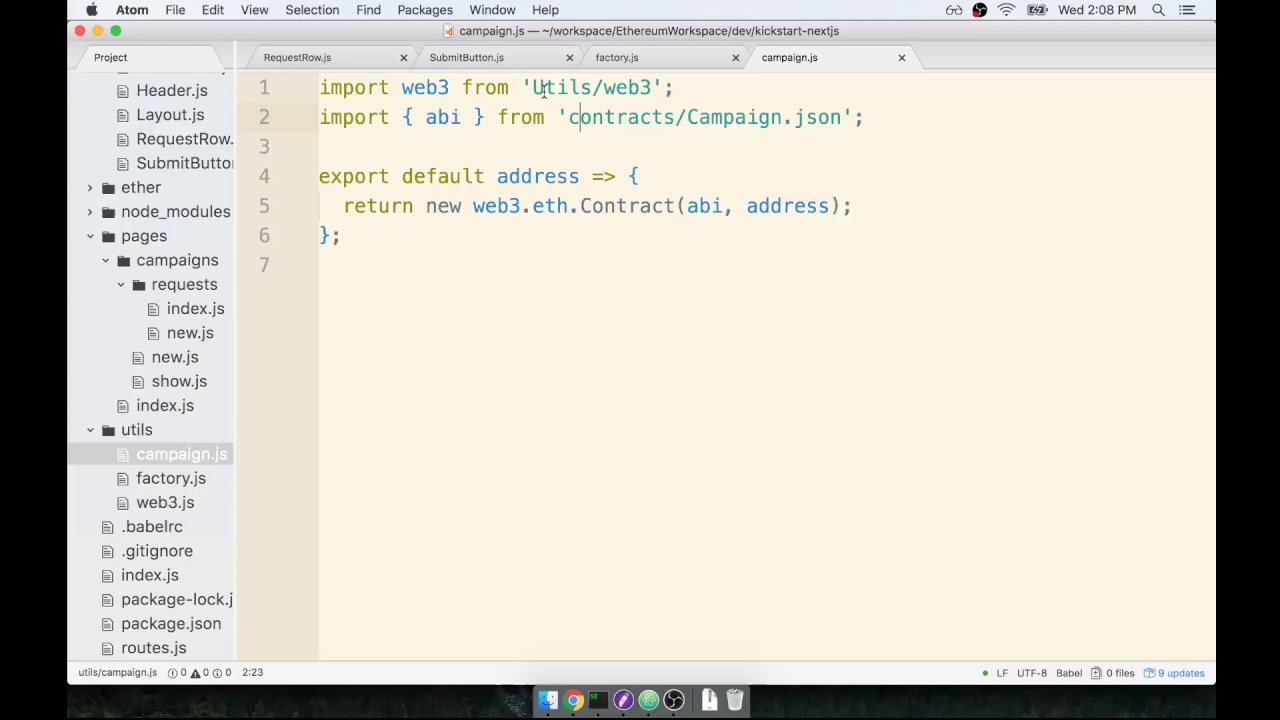Click the green status dot in status bar
1280x720 pixels.
(x=985, y=673)
